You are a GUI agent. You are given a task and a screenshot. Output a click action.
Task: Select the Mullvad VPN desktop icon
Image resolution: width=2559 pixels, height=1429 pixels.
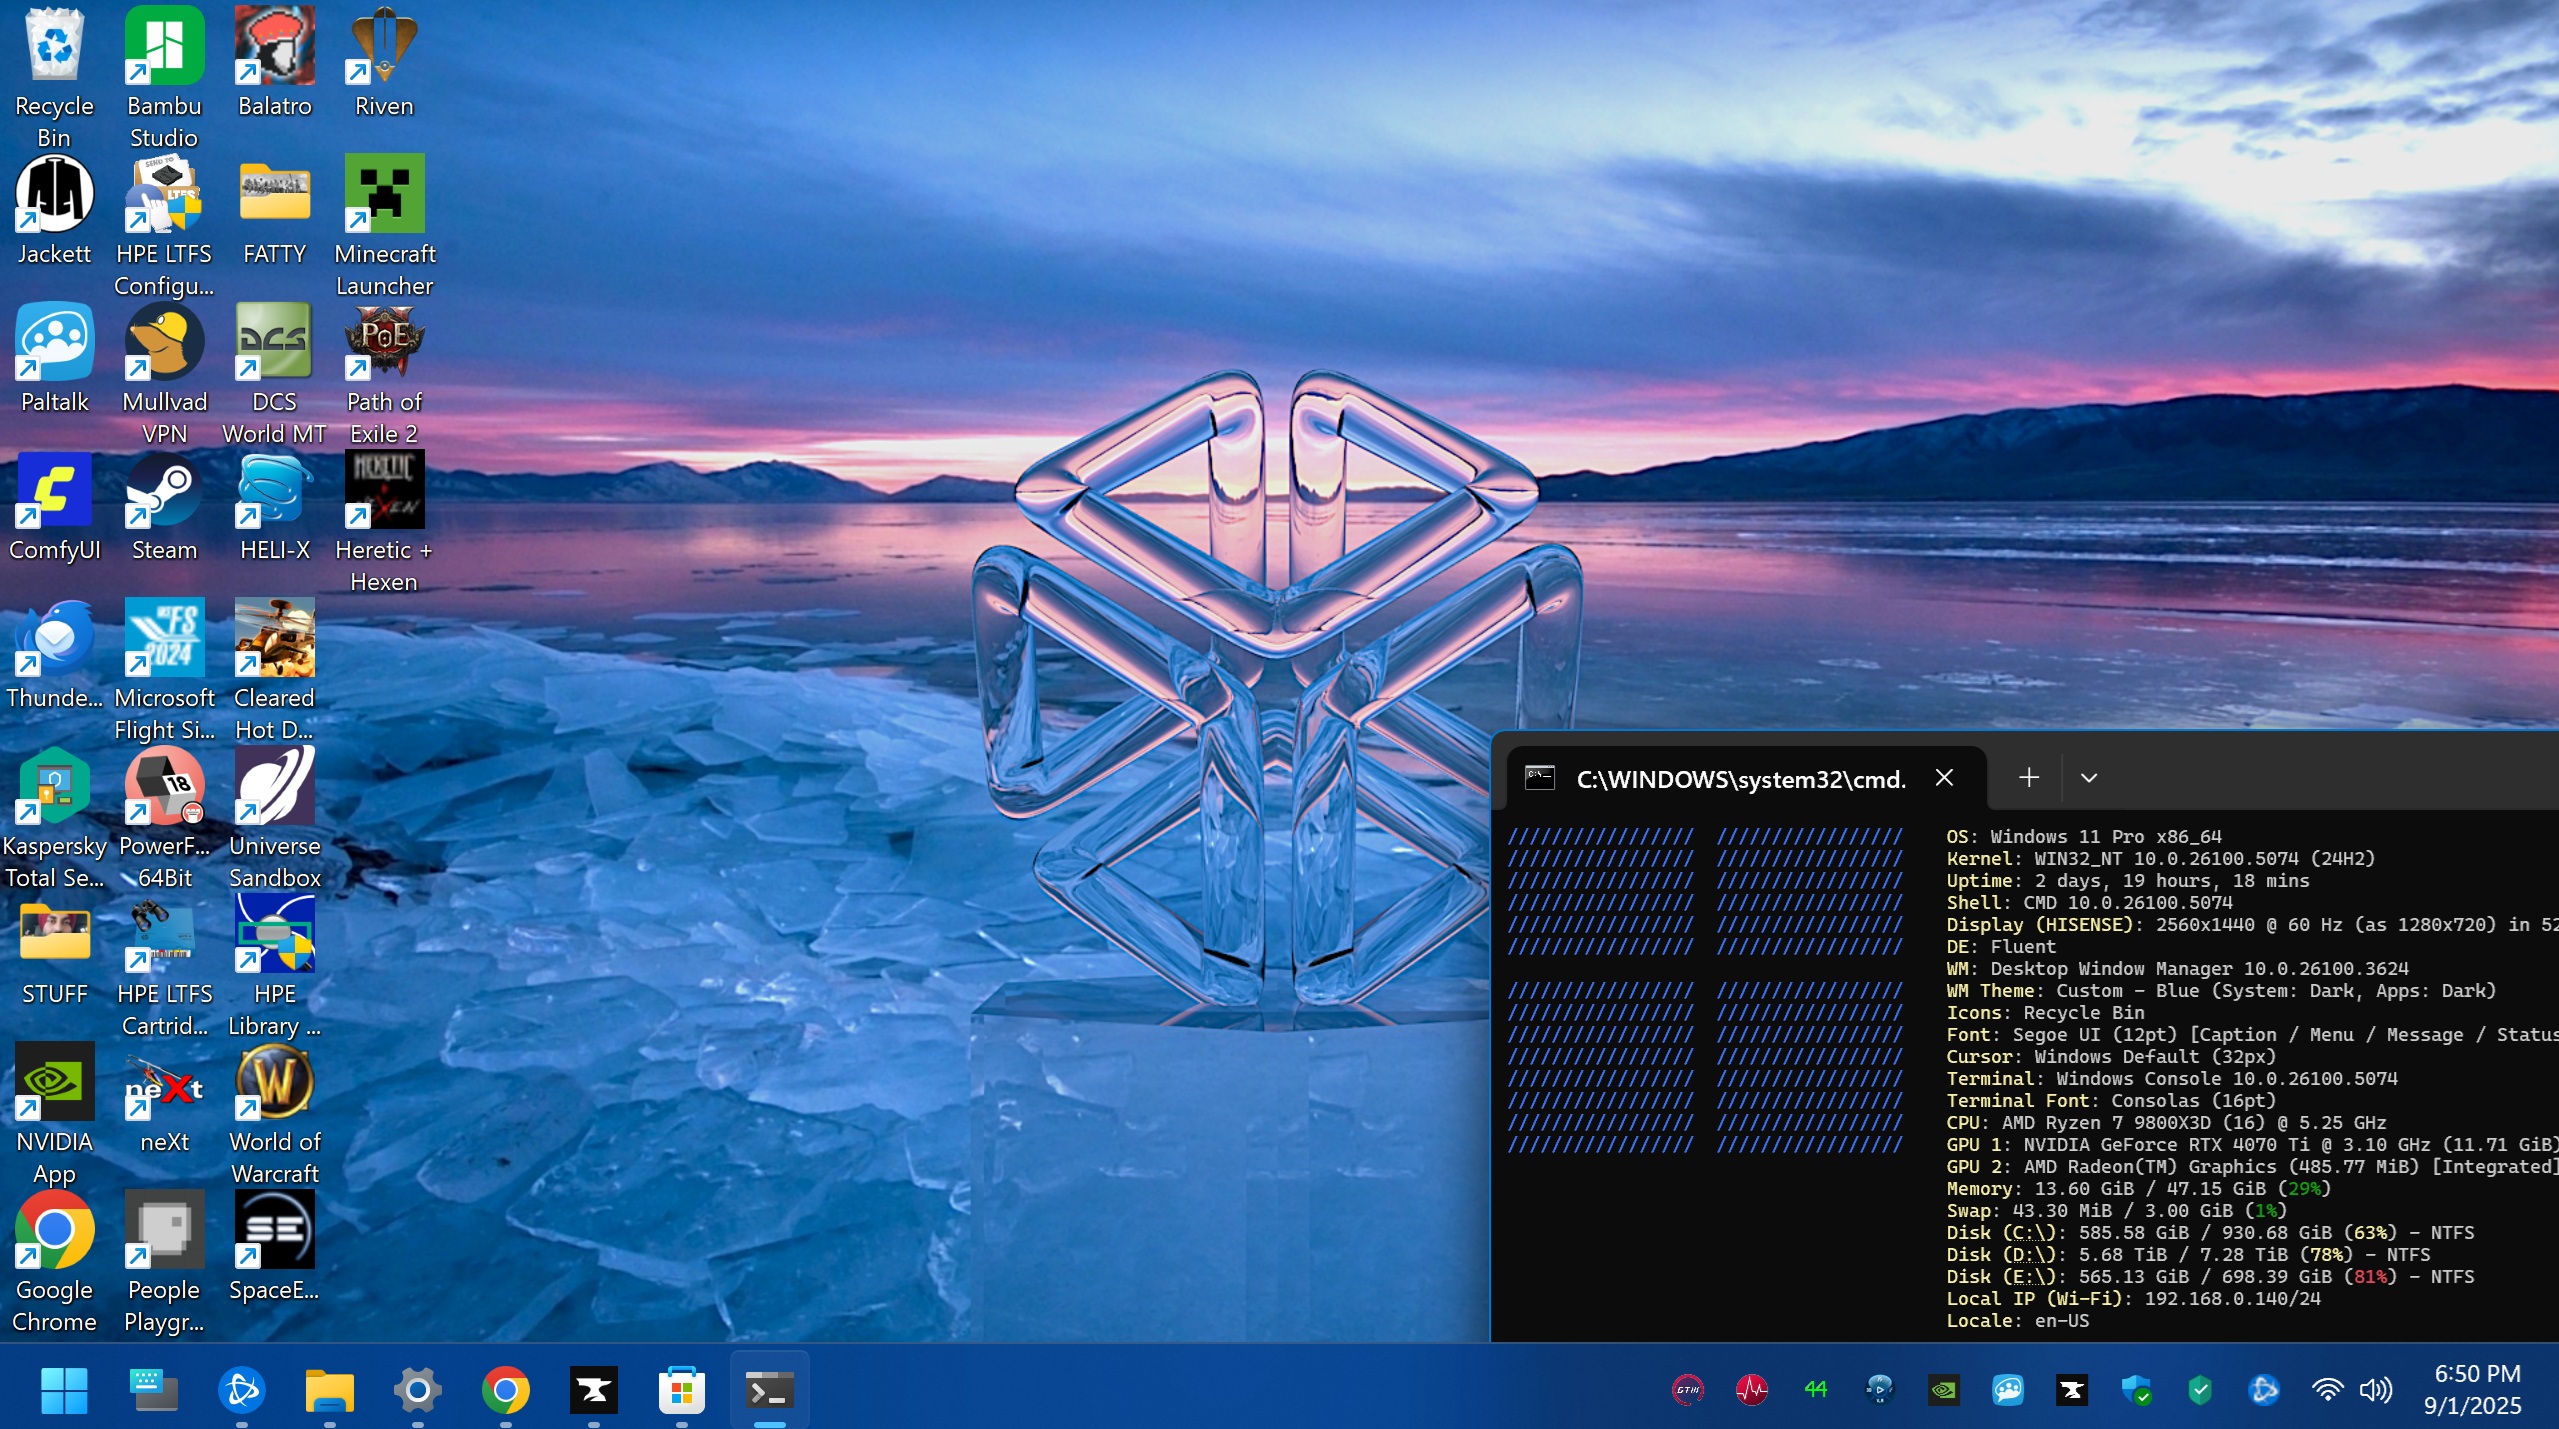pyautogui.click(x=164, y=343)
